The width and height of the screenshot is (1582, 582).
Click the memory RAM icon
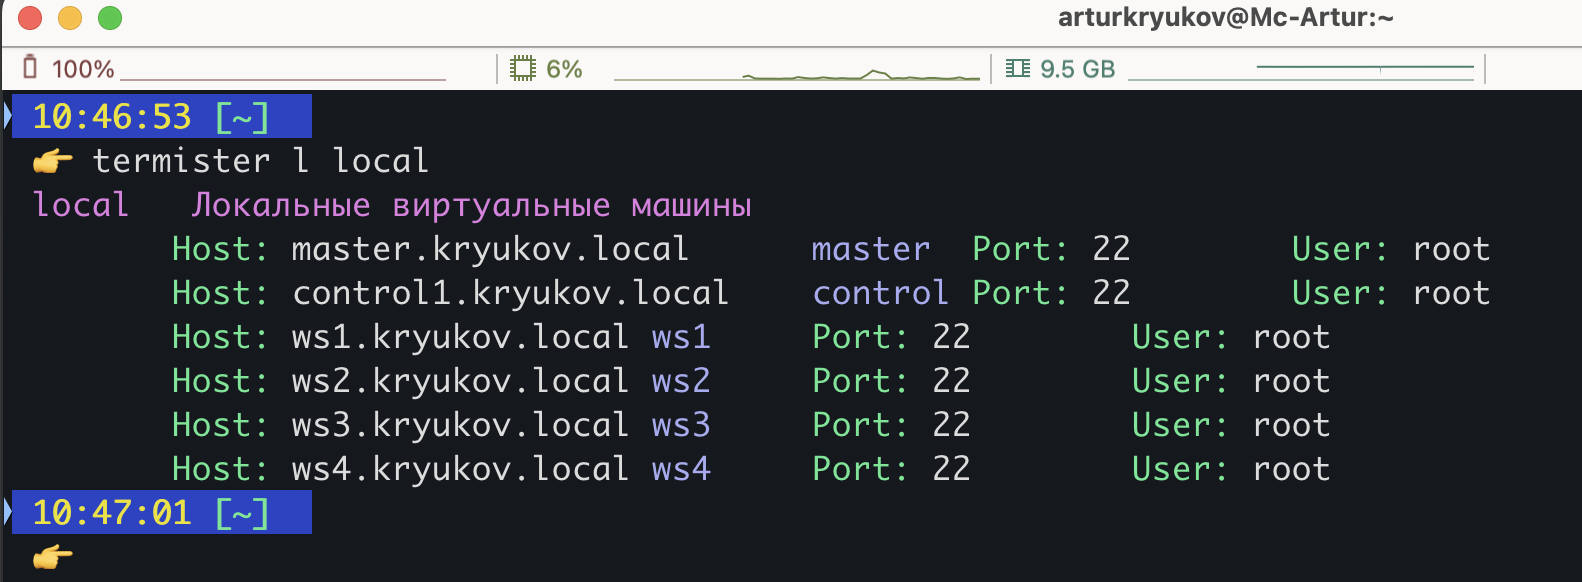(x=1017, y=68)
